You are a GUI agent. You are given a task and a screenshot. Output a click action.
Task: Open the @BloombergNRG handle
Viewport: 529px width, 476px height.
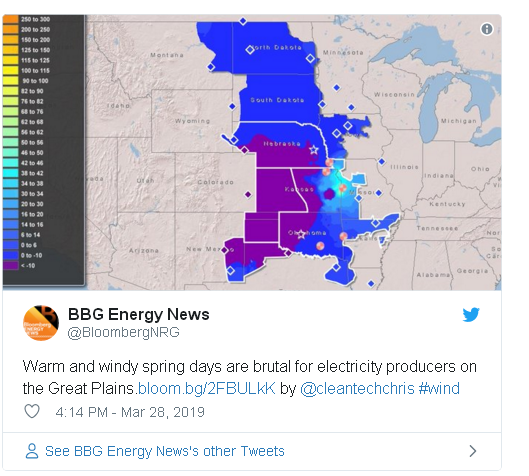click(x=123, y=332)
